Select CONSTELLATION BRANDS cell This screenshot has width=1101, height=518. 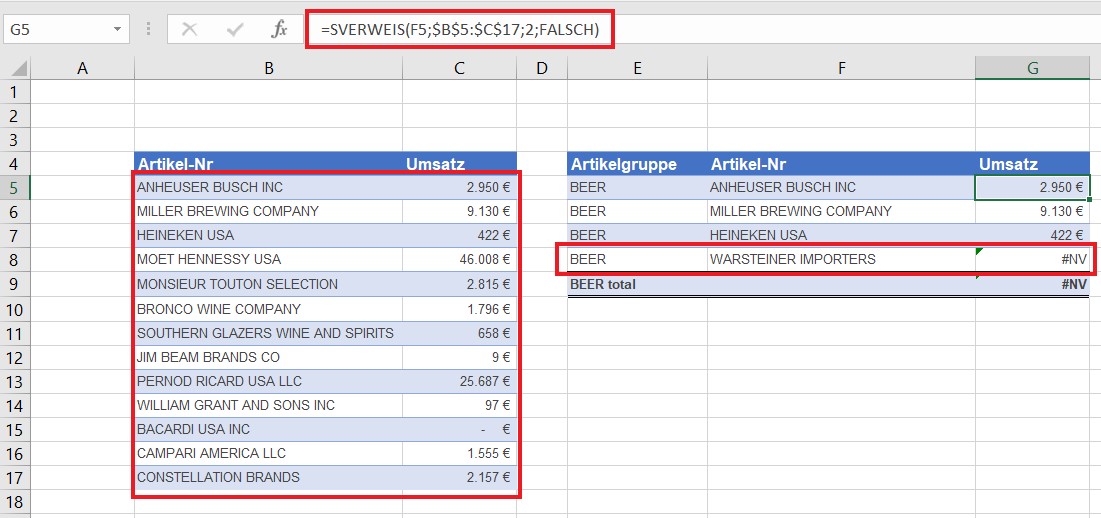(268, 478)
